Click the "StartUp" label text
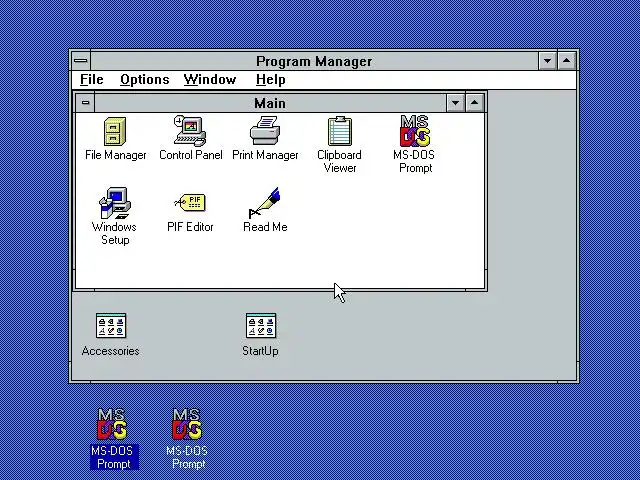The width and height of the screenshot is (640, 480). [x=260, y=351]
